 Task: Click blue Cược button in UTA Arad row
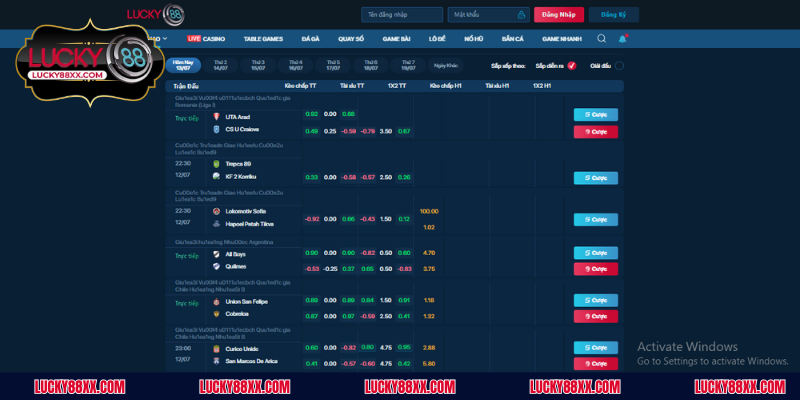[x=595, y=115]
